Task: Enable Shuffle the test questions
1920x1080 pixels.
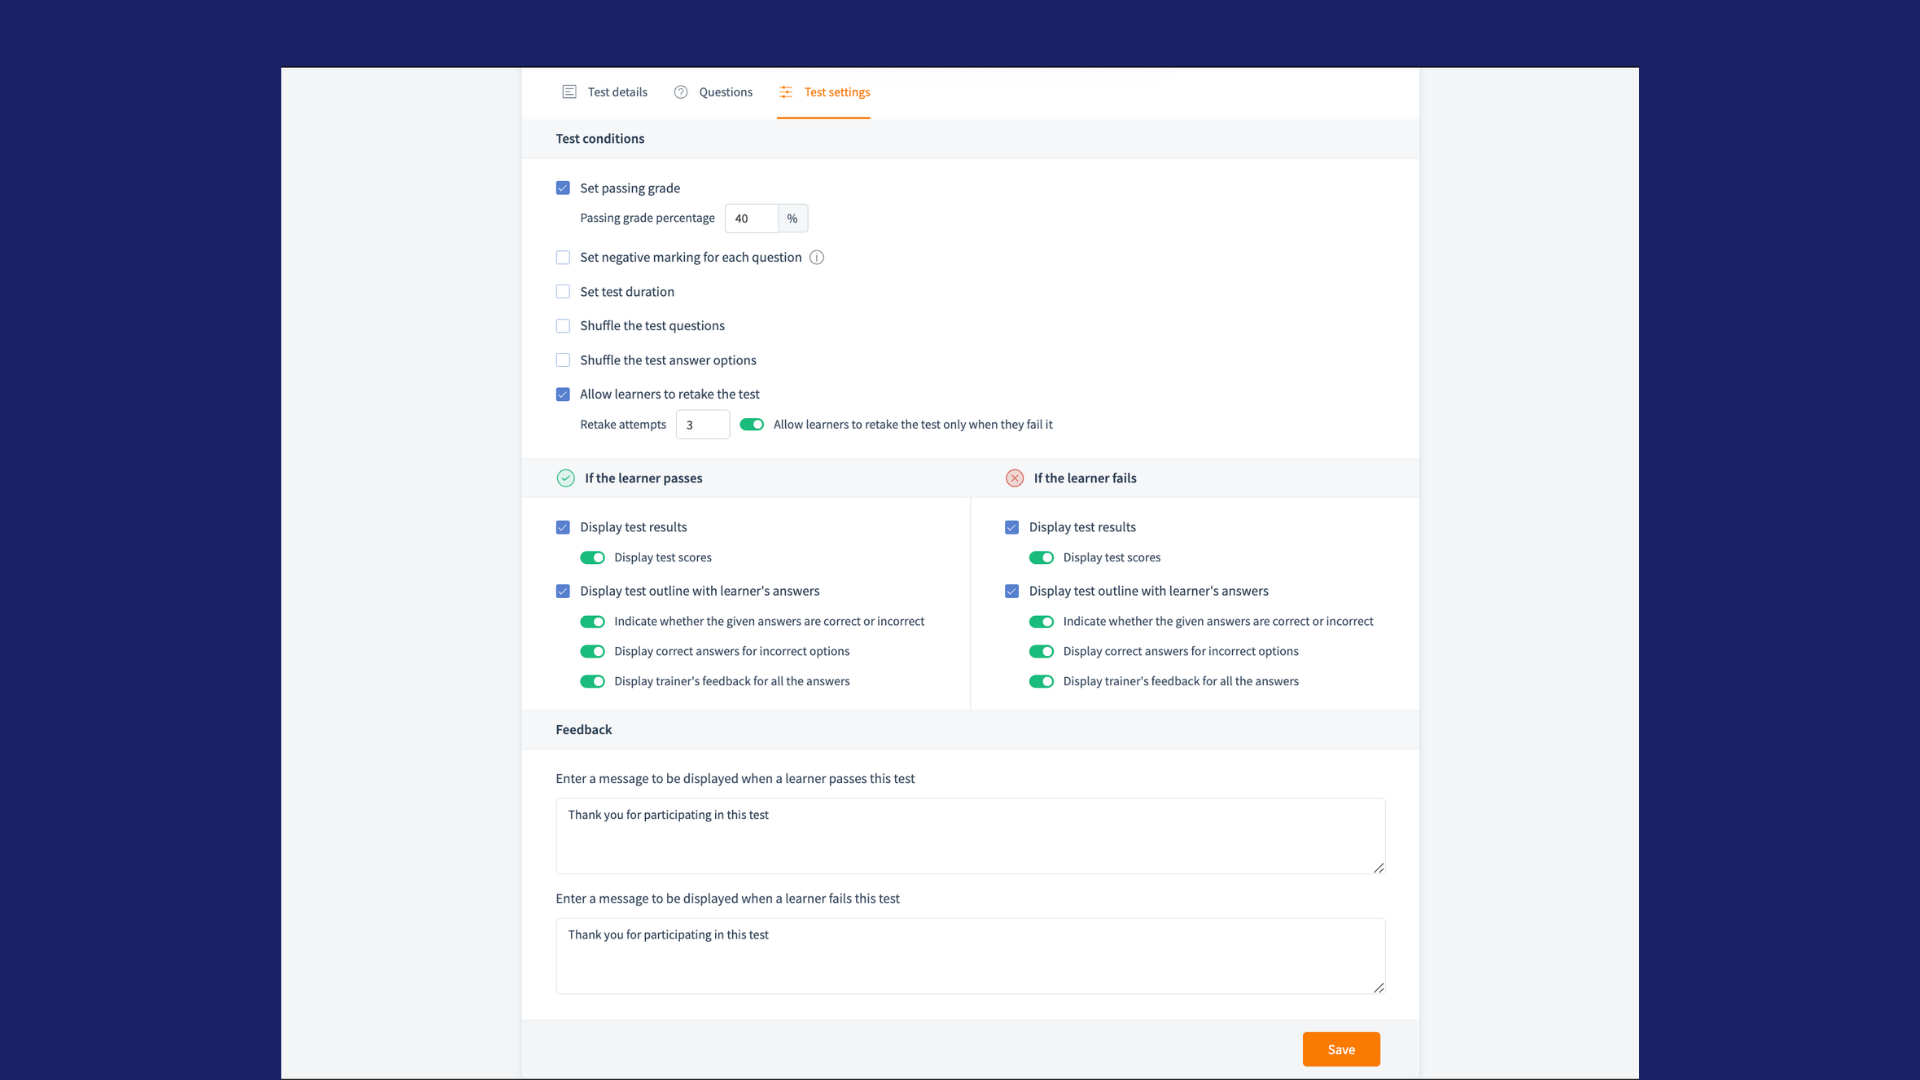Action: tap(563, 326)
